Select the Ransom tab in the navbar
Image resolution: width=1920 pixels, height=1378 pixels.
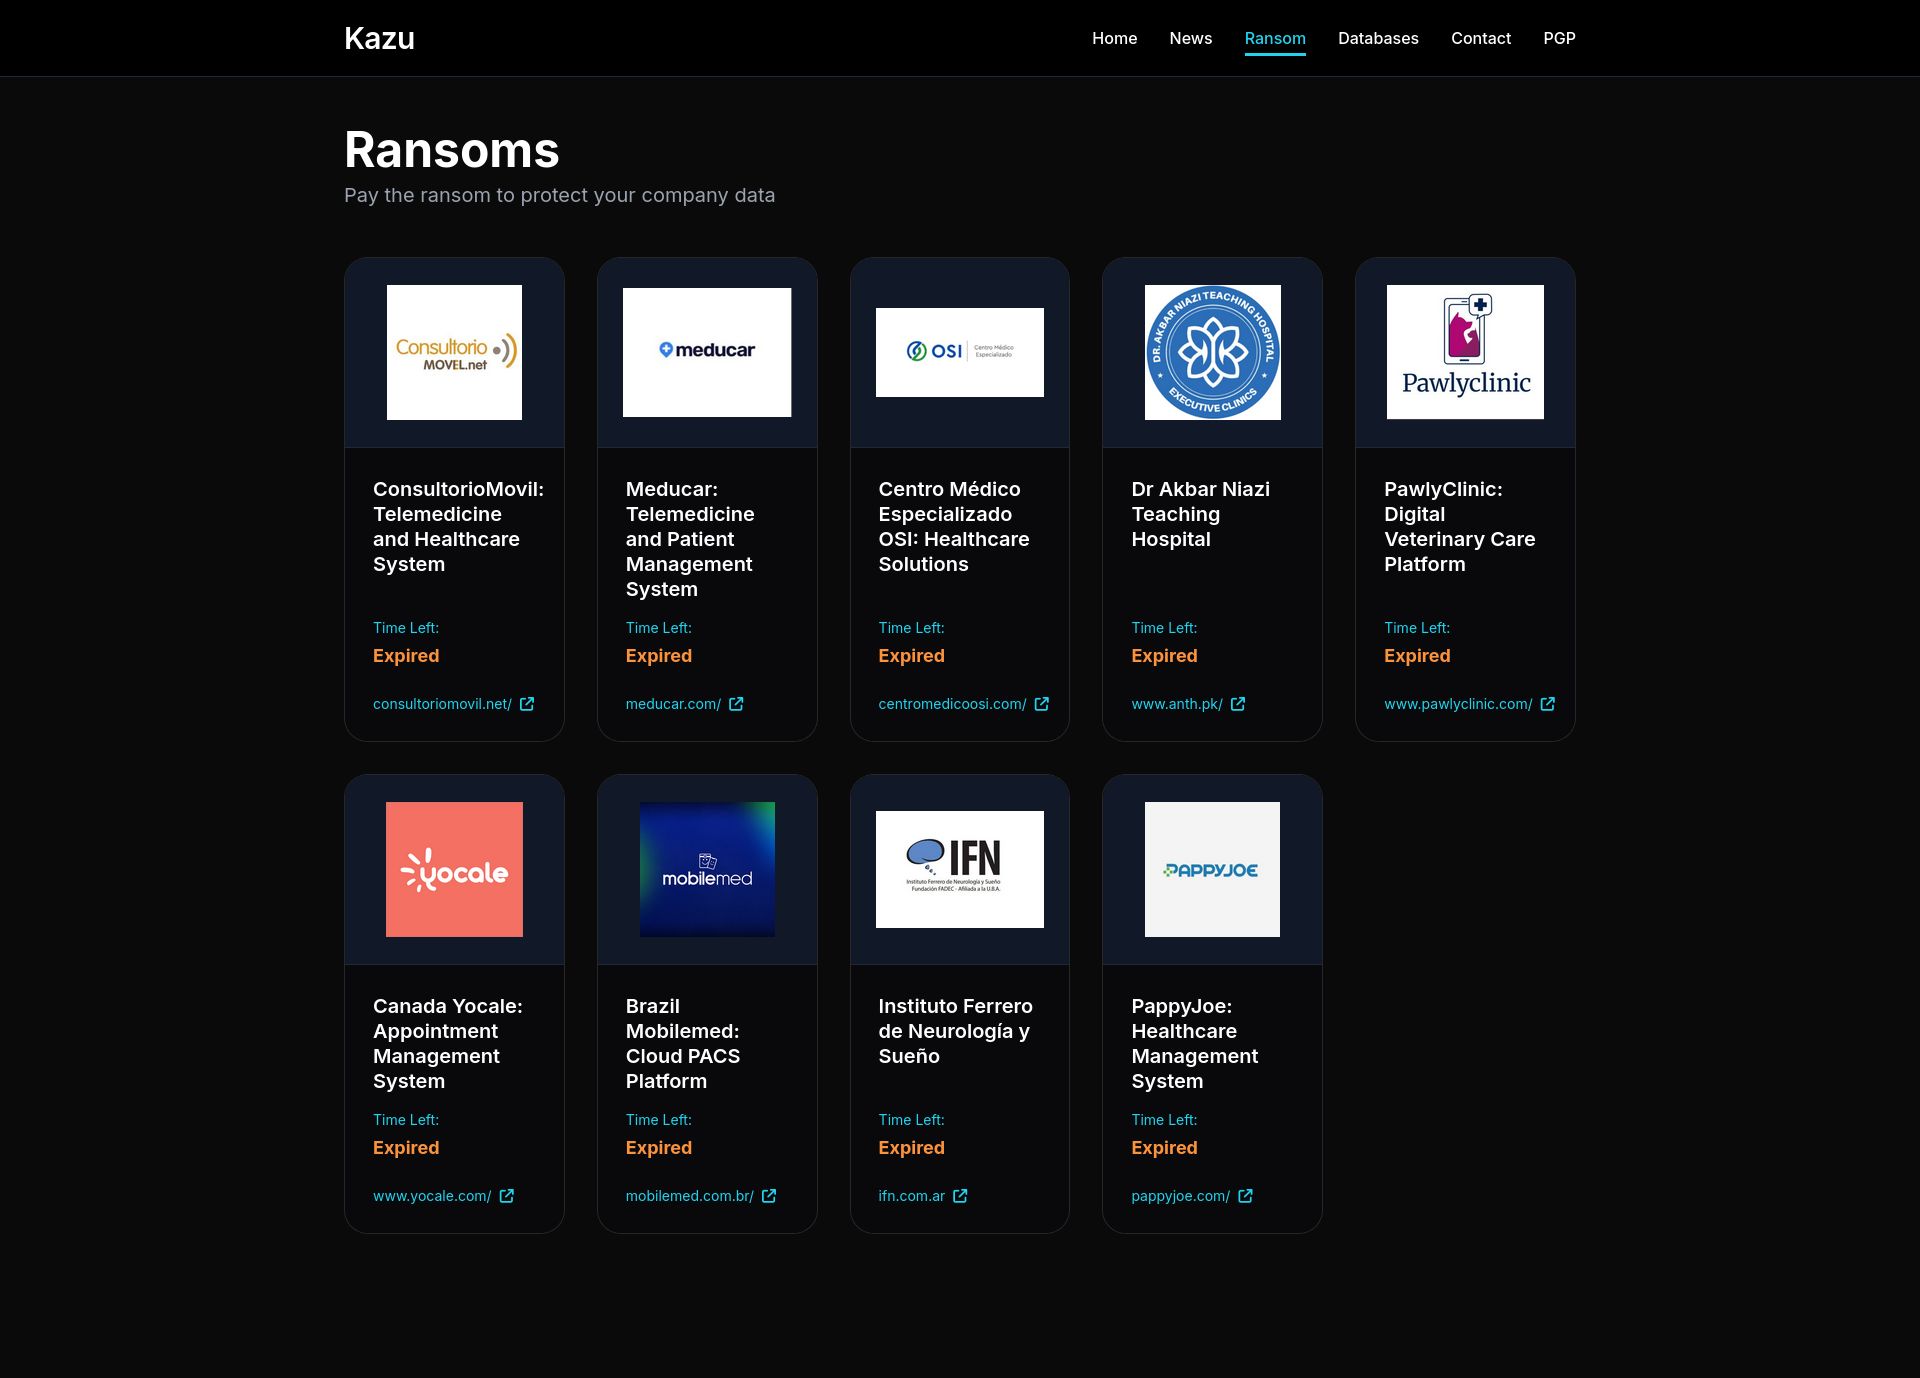[x=1275, y=38]
